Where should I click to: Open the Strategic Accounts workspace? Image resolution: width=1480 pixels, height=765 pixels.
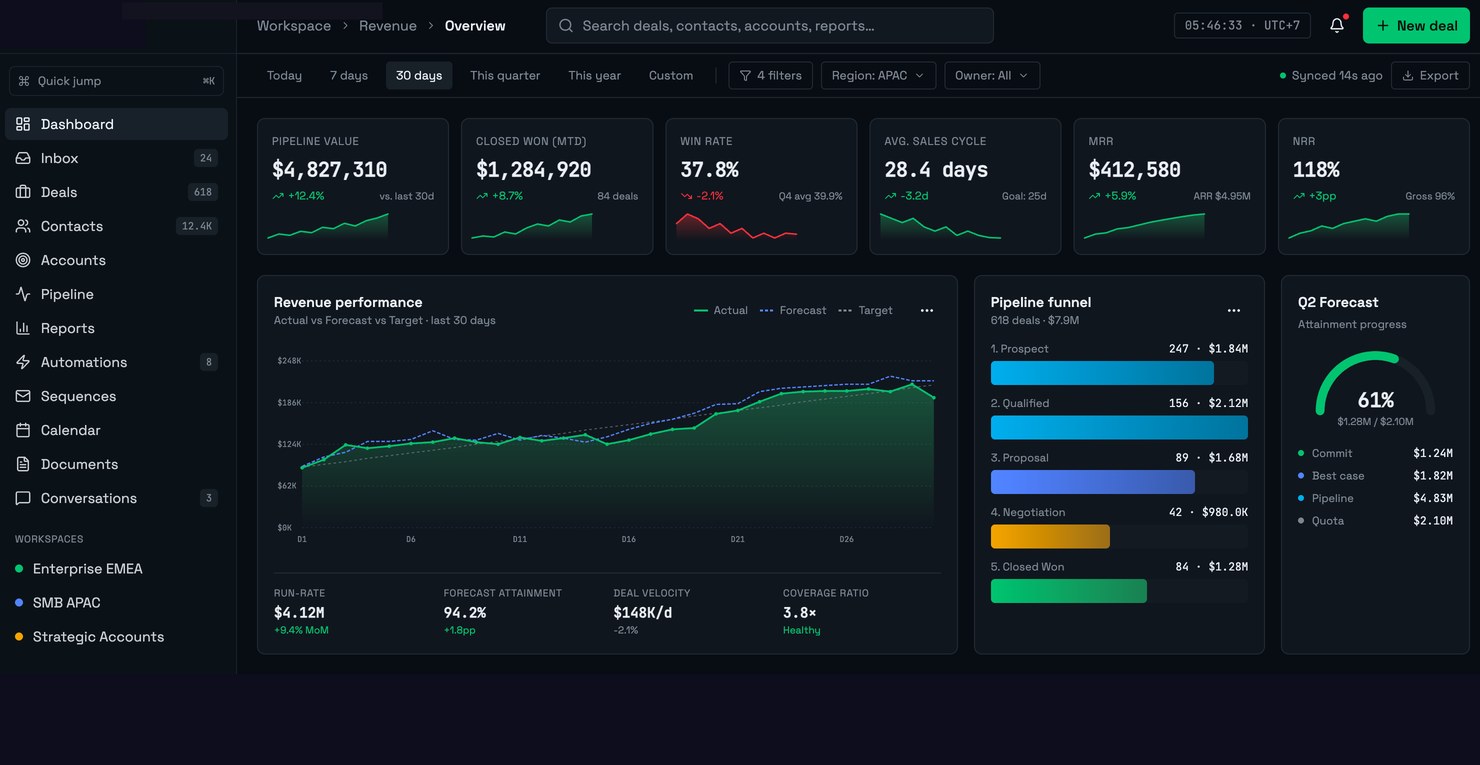click(118, 637)
